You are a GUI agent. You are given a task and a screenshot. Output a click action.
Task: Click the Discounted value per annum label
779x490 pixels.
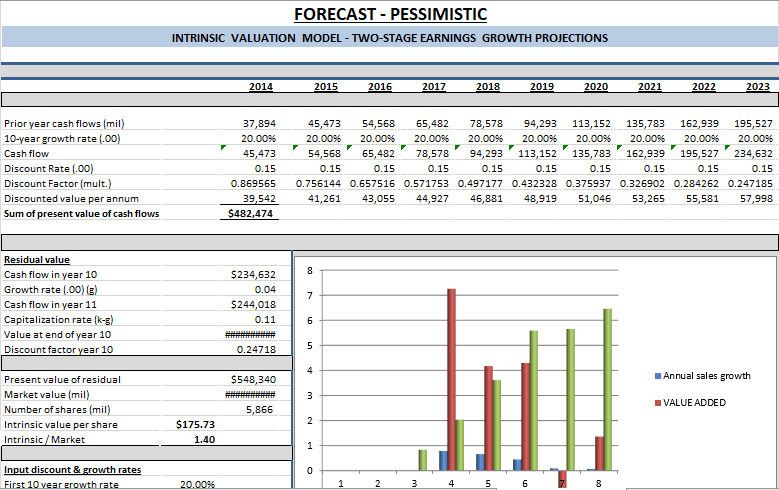click(71, 198)
